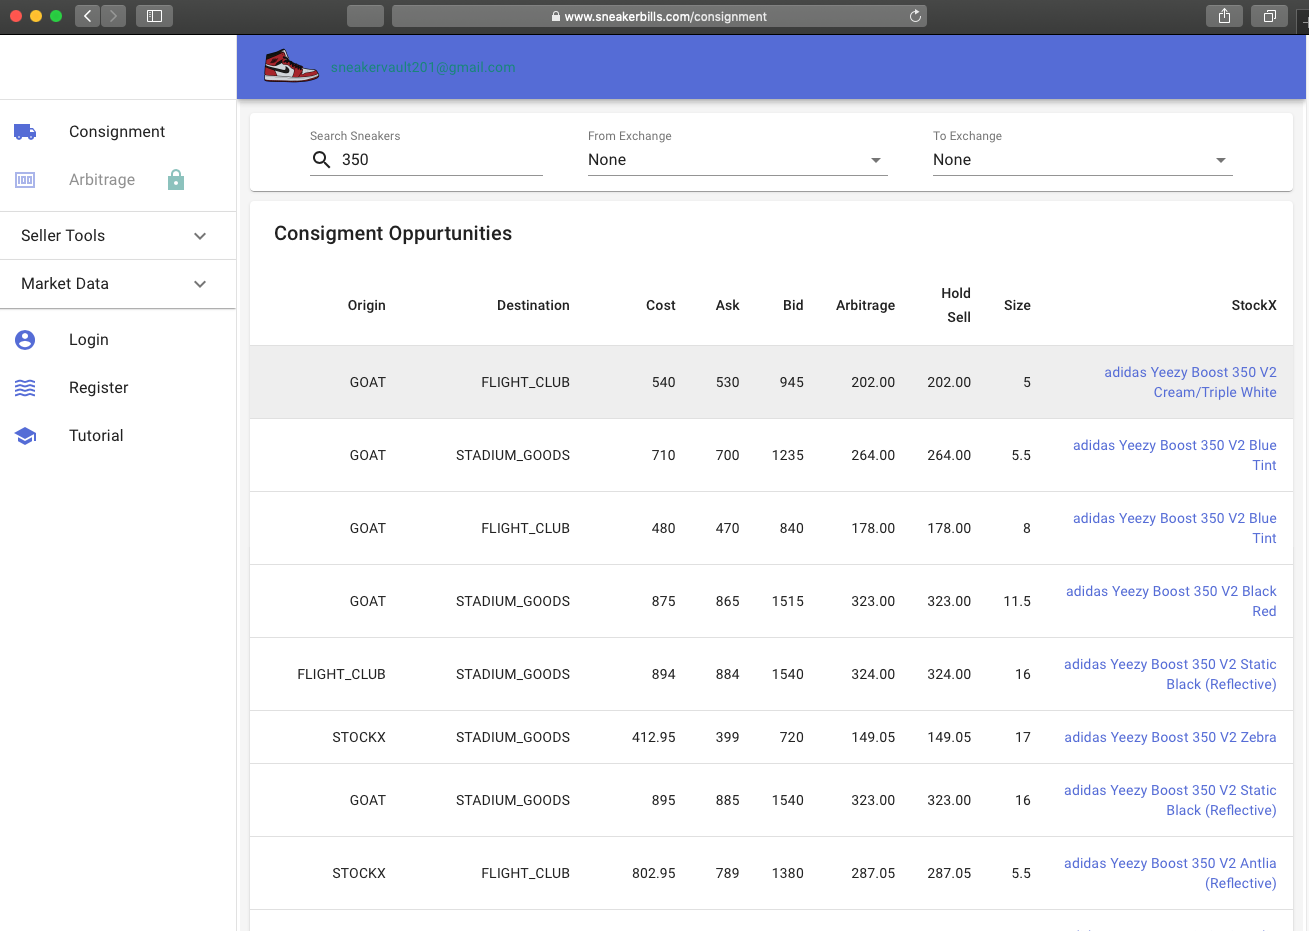This screenshot has height=931, width=1309.
Task: Click the Ask column header
Action: pyautogui.click(x=727, y=305)
